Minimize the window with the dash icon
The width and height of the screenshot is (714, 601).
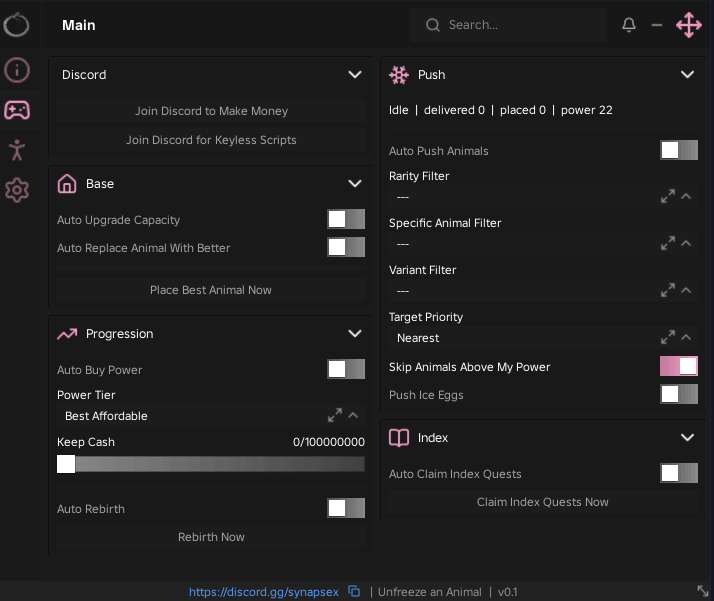tap(657, 25)
